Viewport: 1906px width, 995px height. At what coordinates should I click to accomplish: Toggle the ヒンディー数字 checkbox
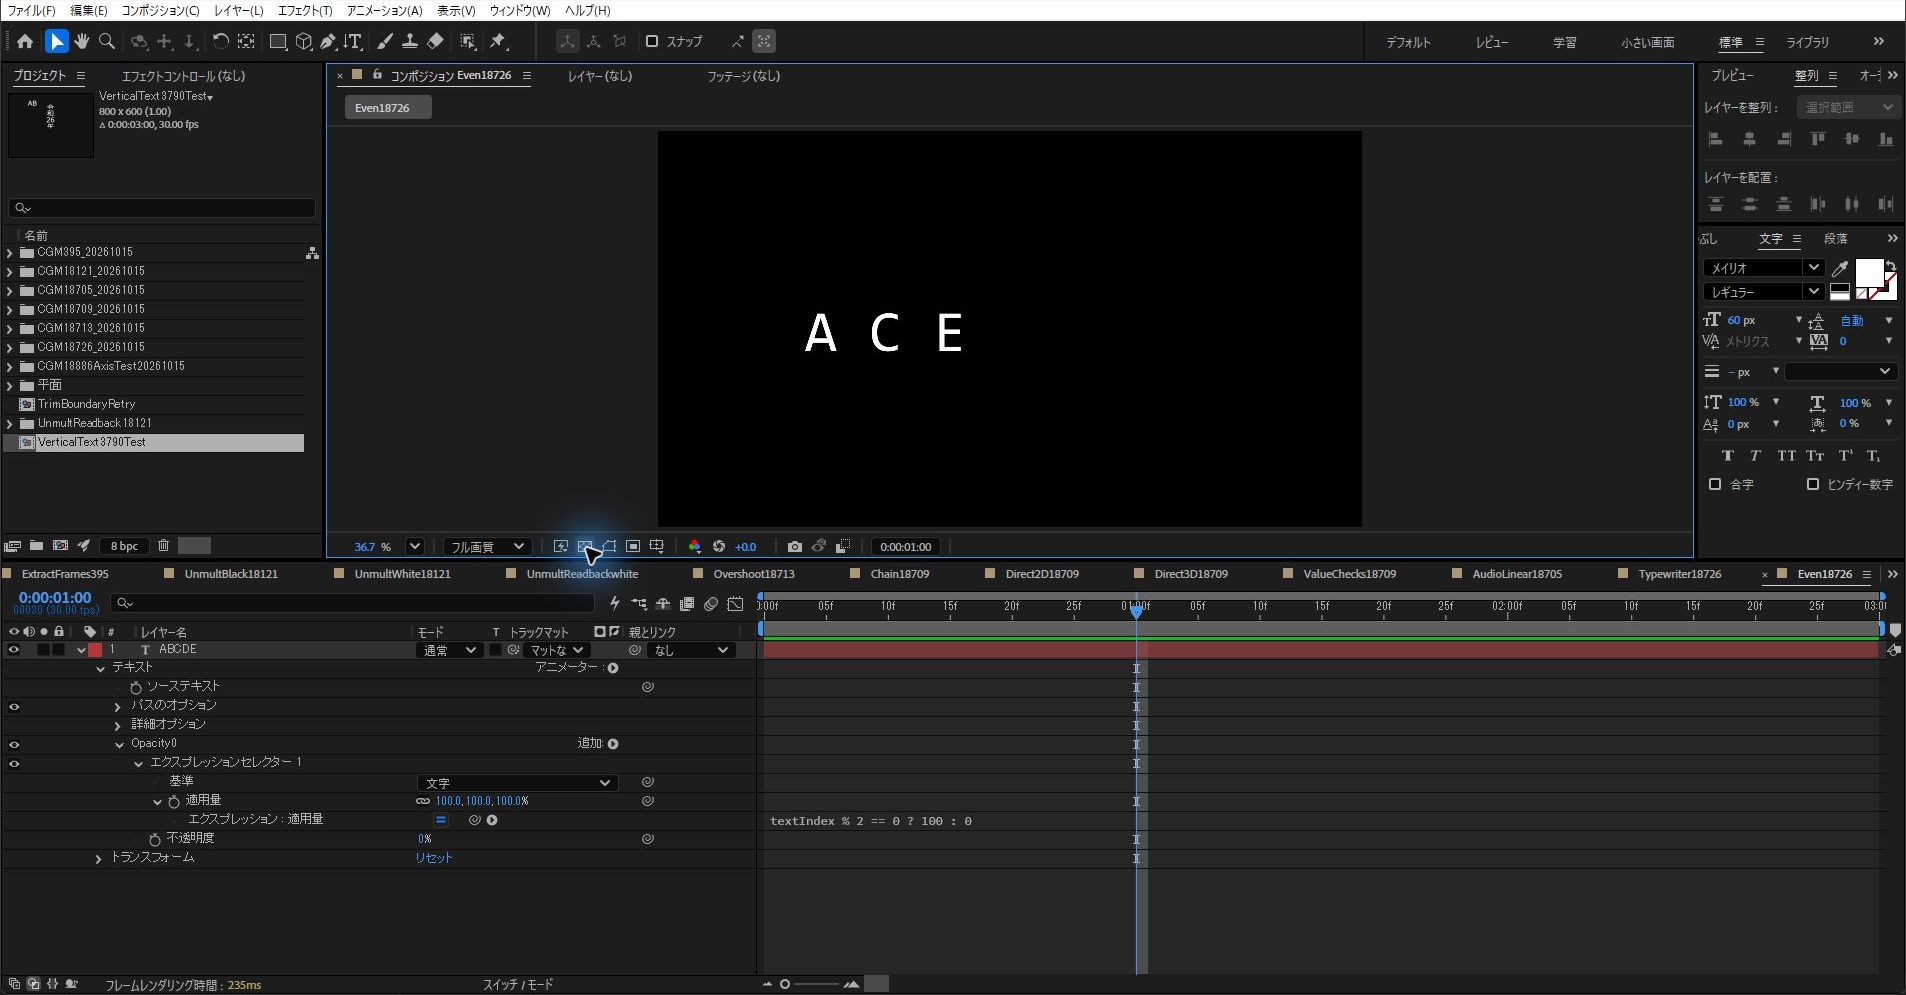tap(1813, 484)
